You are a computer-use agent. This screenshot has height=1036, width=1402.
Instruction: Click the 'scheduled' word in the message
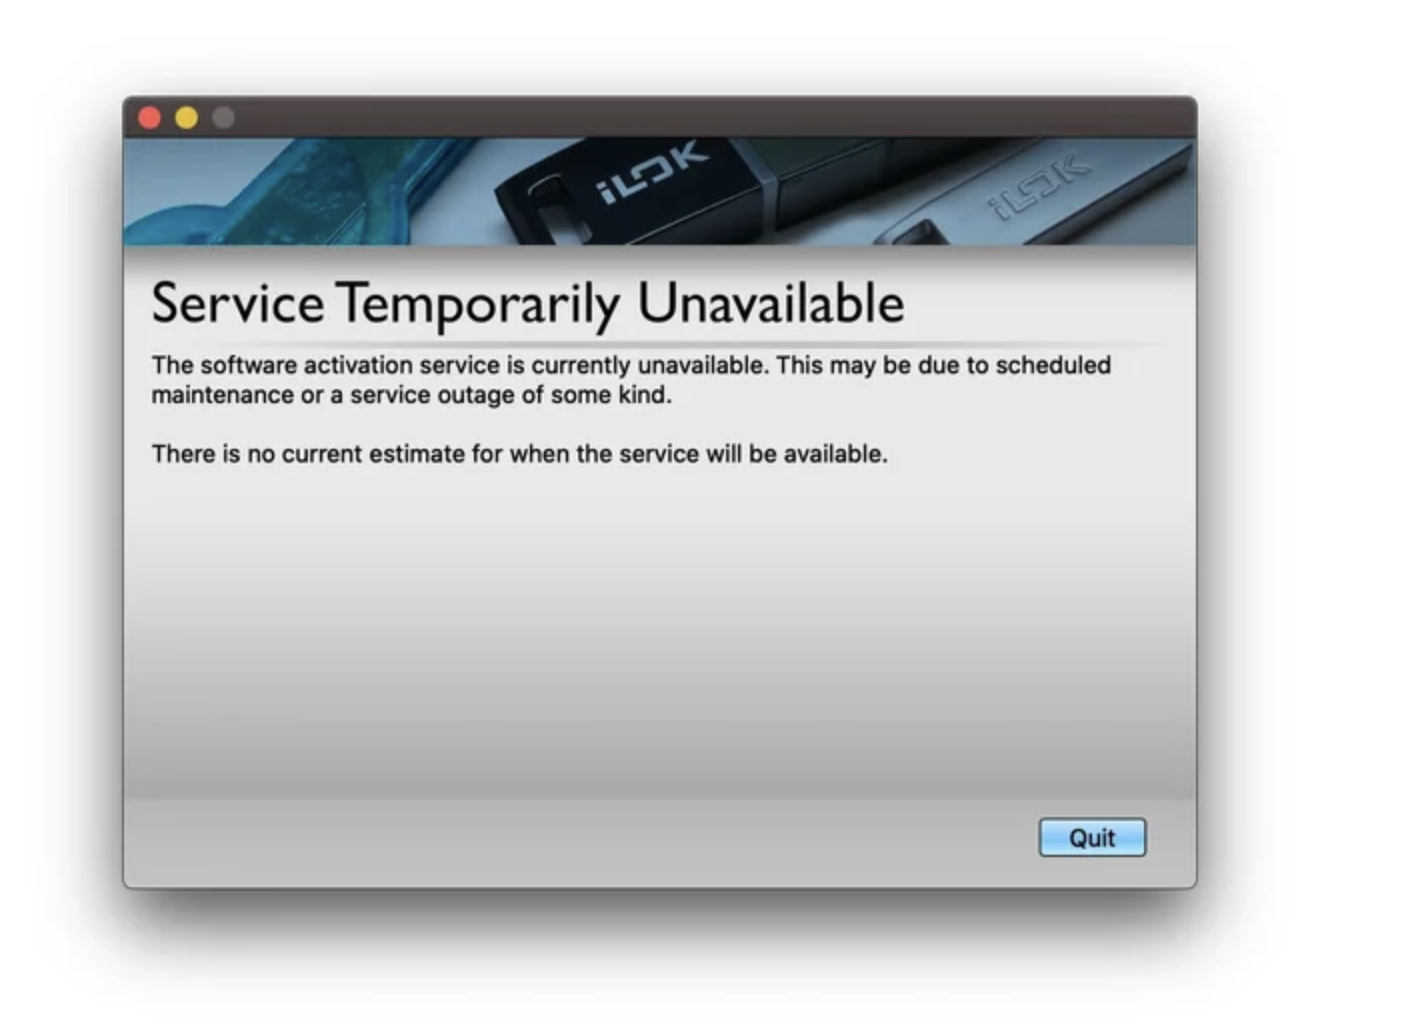[1053, 365]
